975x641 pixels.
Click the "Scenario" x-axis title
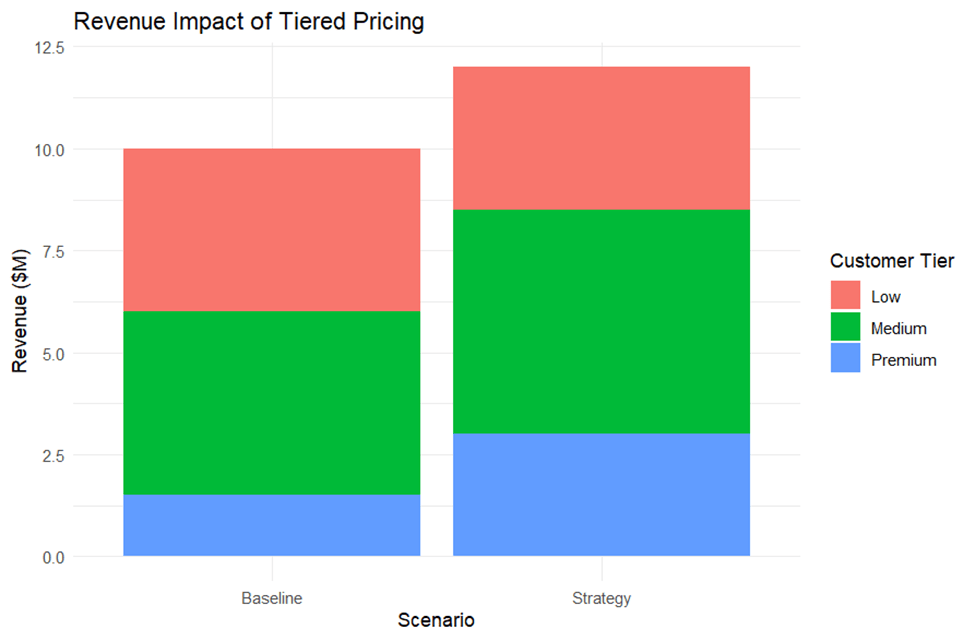(436, 621)
